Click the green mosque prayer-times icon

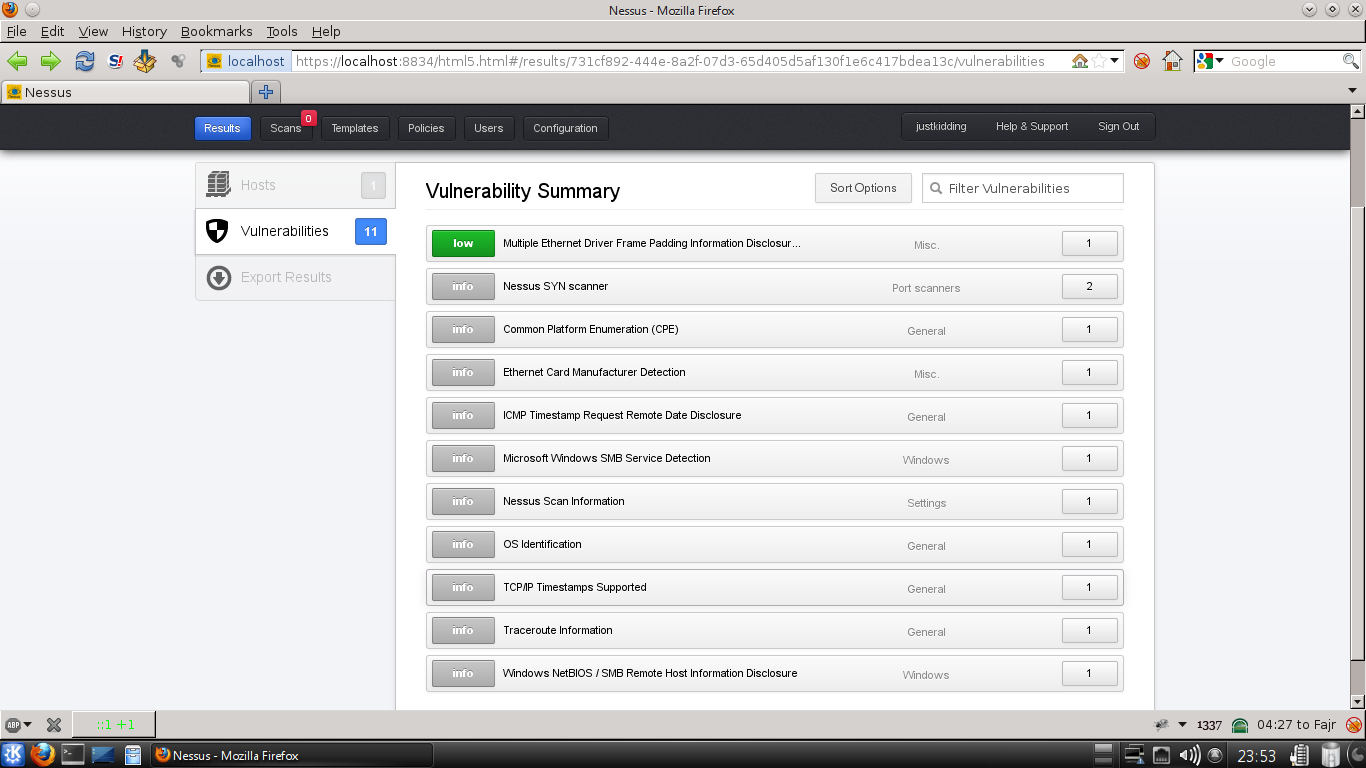click(x=1240, y=725)
